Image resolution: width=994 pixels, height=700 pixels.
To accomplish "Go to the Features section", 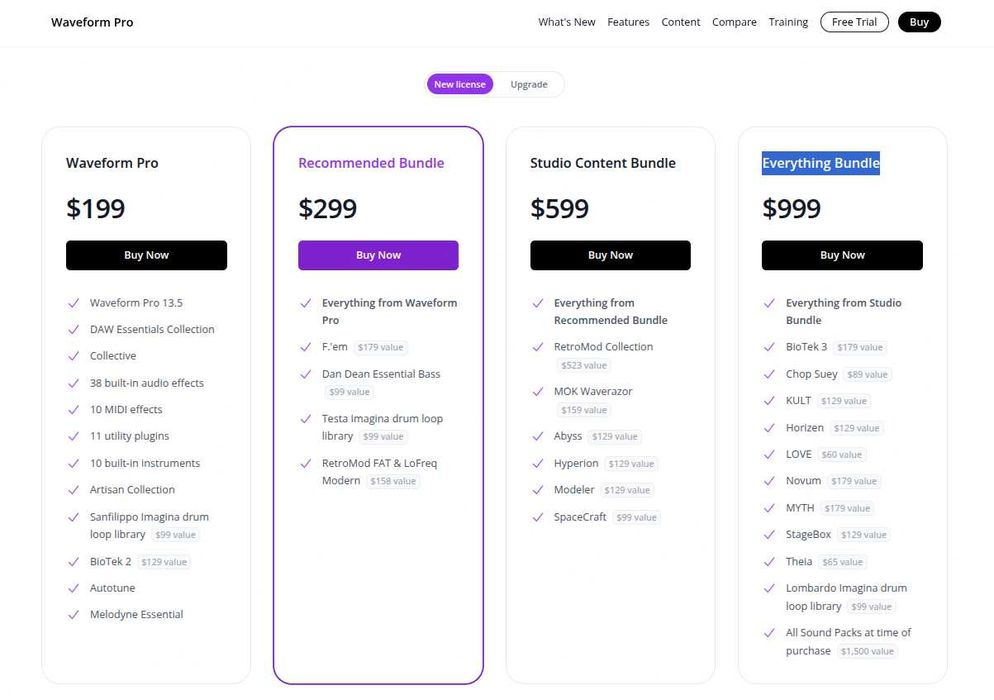I will pos(628,22).
